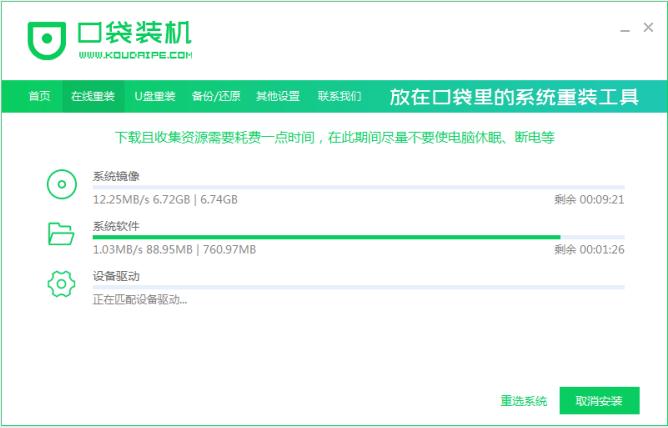Screen dimensions: 668x428
Task: Click the green download notice message
Action: [x=334, y=137]
